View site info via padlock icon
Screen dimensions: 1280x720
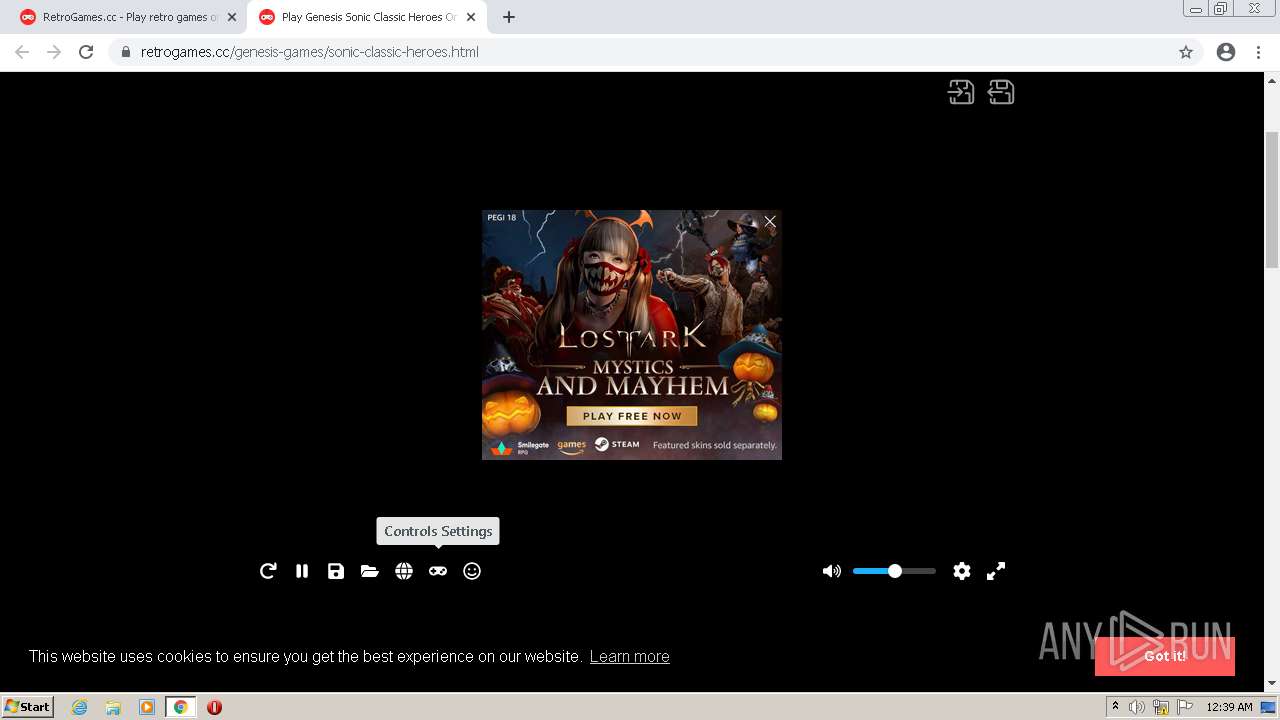coord(125,52)
